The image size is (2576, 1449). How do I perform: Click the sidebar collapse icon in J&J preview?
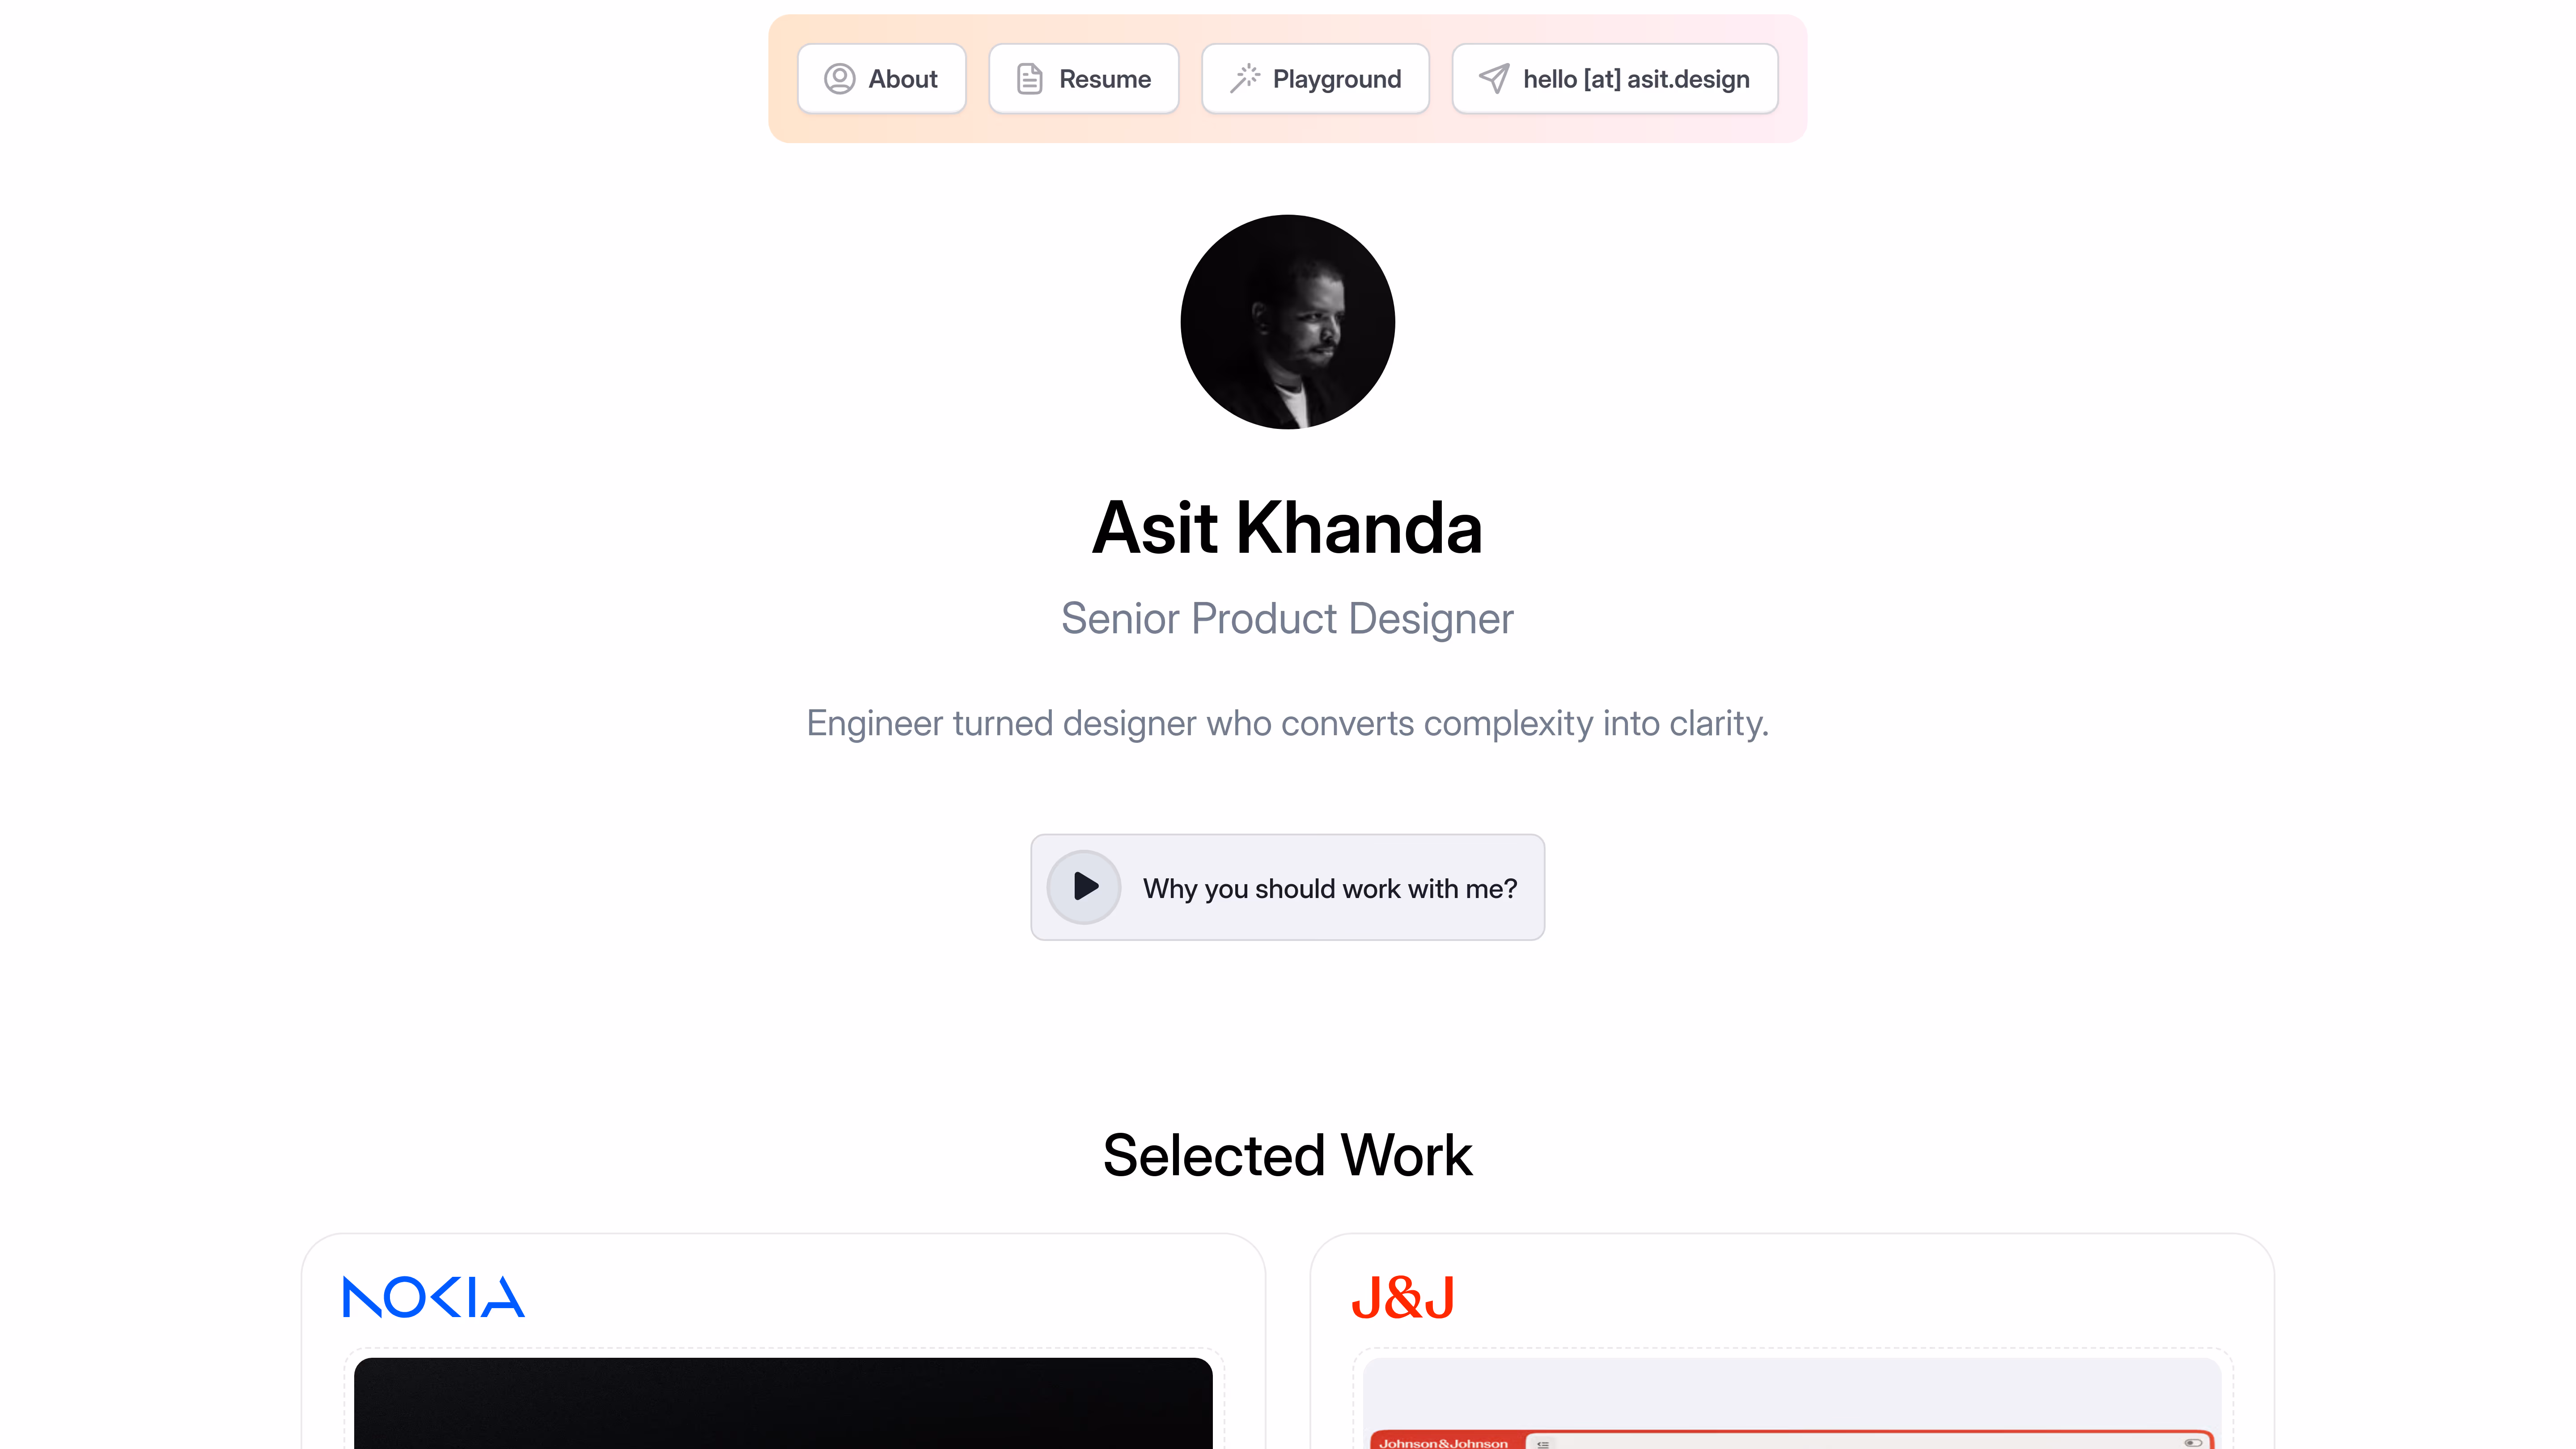[1543, 1443]
